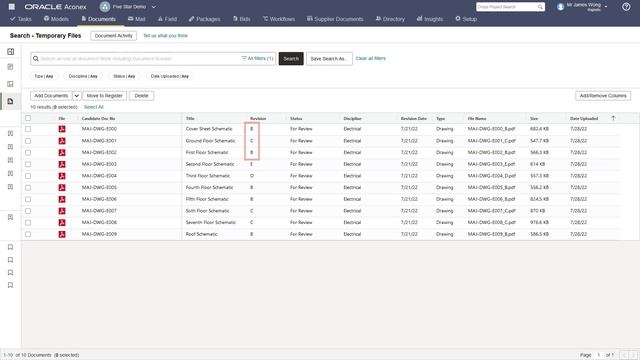Open the main menu grid icon
The height and width of the screenshot is (360, 640).
[12, 7]
